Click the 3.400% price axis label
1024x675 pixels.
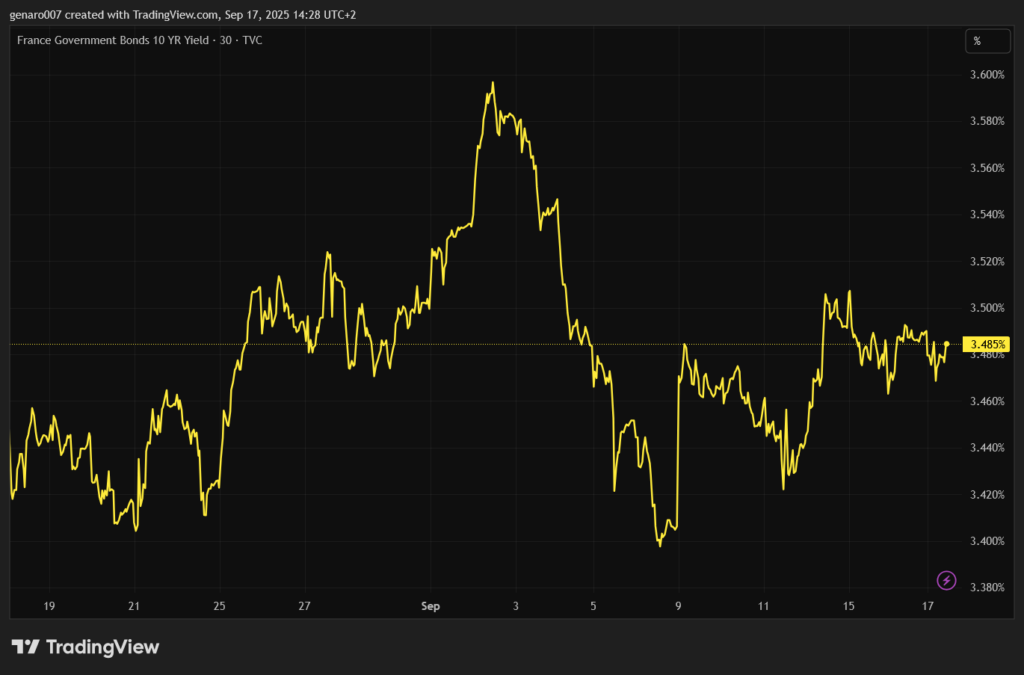click(988, 541)
